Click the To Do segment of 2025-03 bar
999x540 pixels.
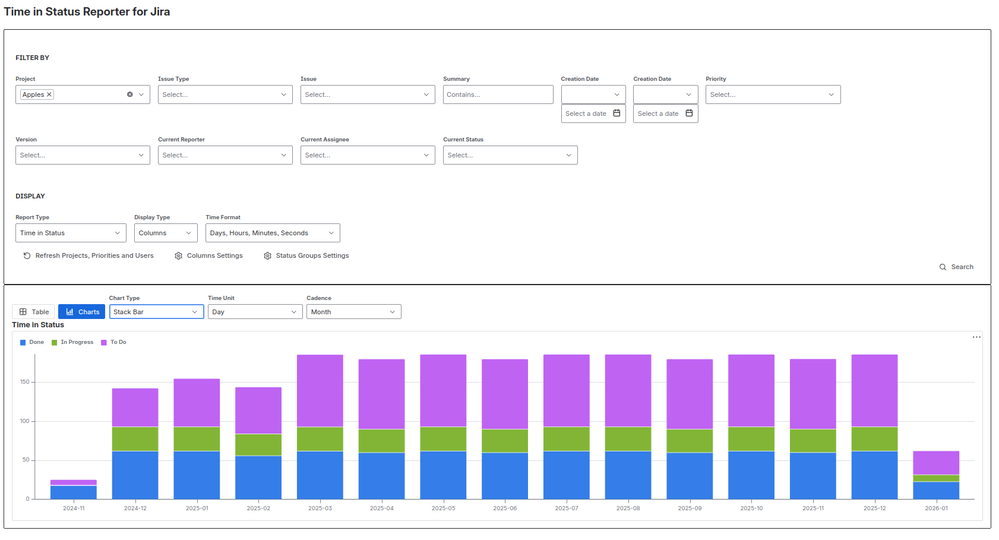point(320,390)
